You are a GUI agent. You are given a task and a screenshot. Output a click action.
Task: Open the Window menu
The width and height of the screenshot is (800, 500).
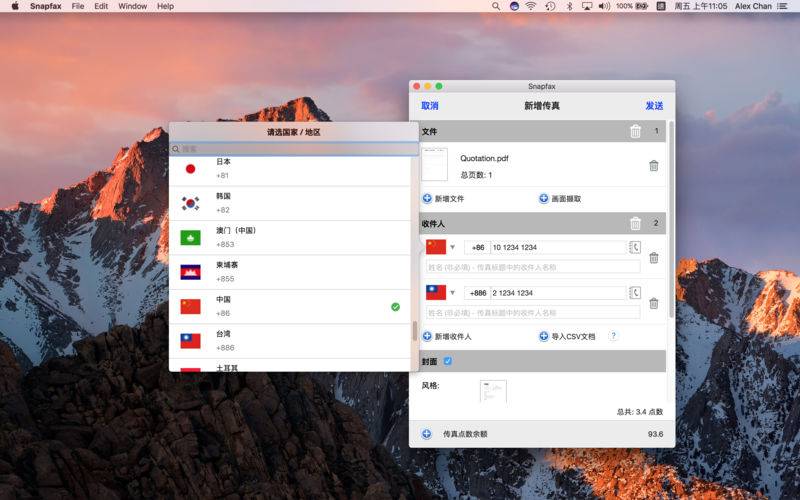[133, 6]
